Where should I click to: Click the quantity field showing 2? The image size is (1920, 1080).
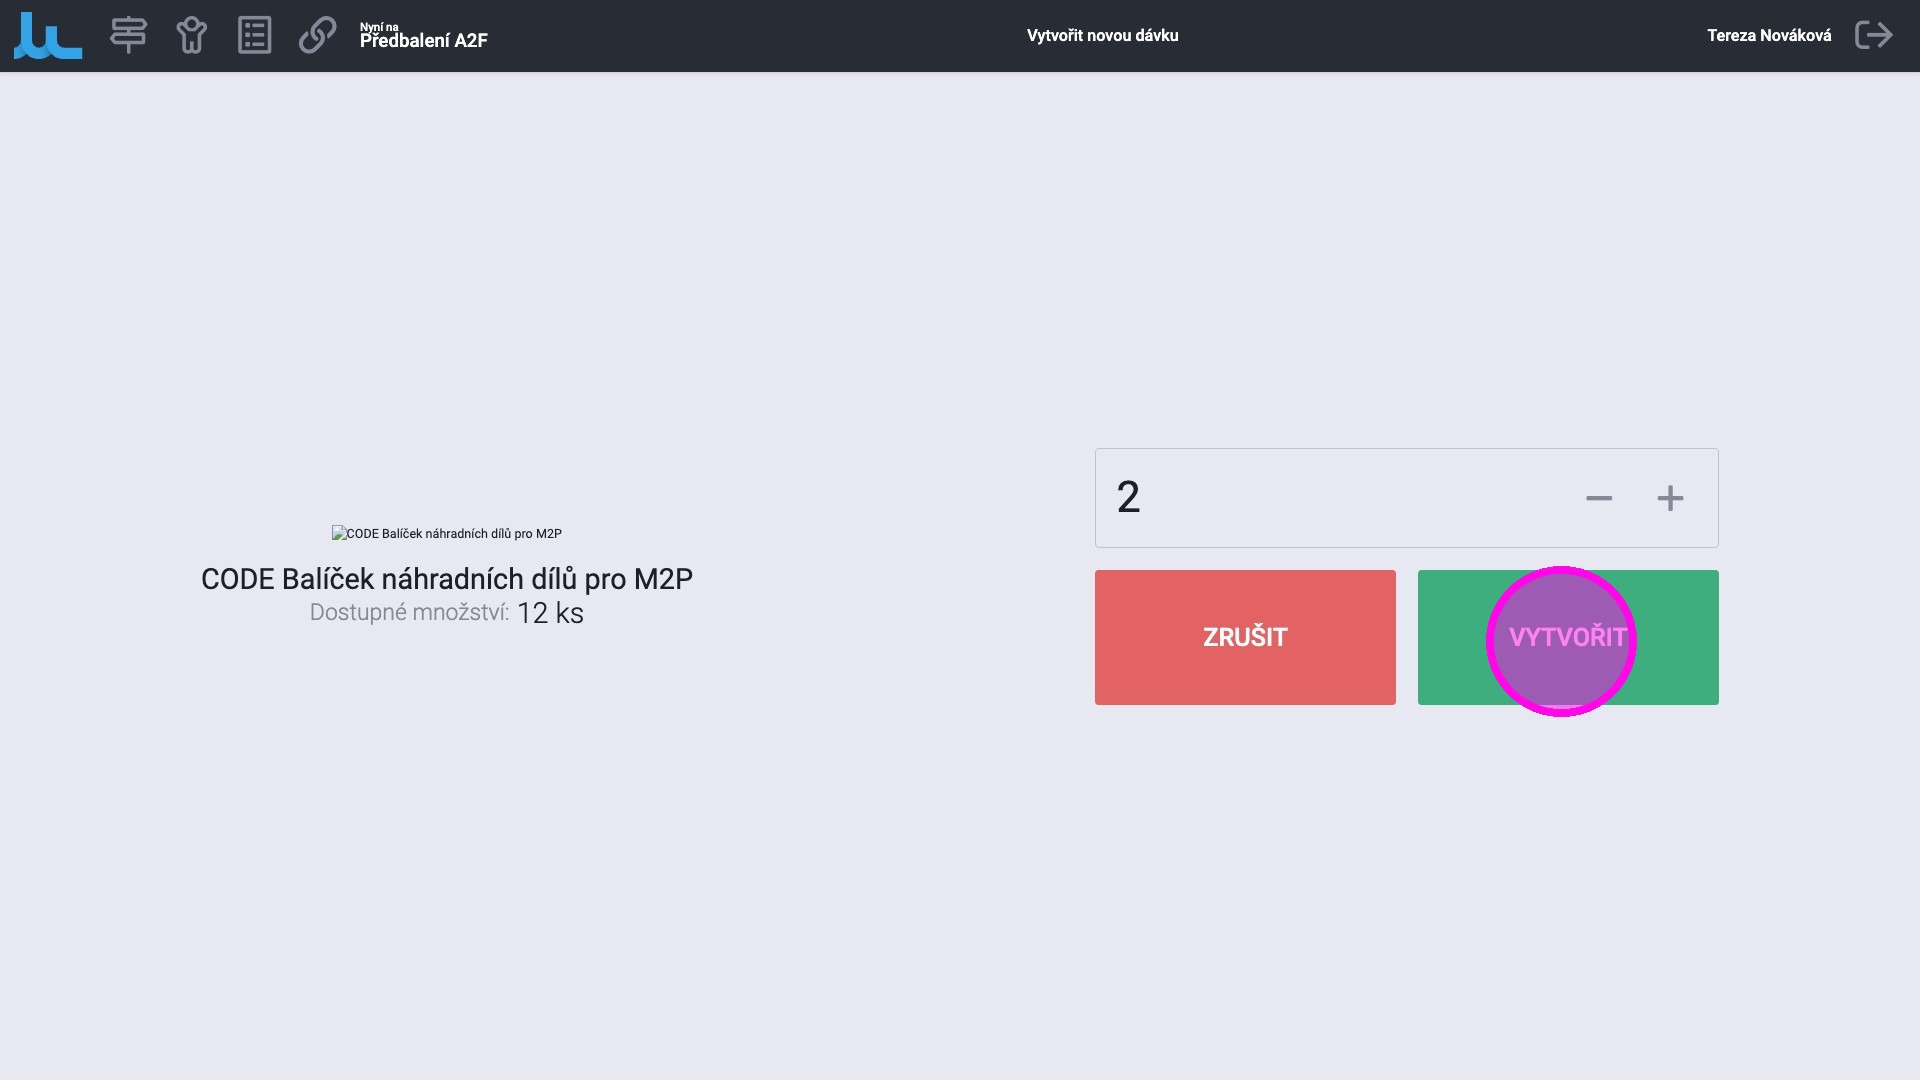(1128, 497)
